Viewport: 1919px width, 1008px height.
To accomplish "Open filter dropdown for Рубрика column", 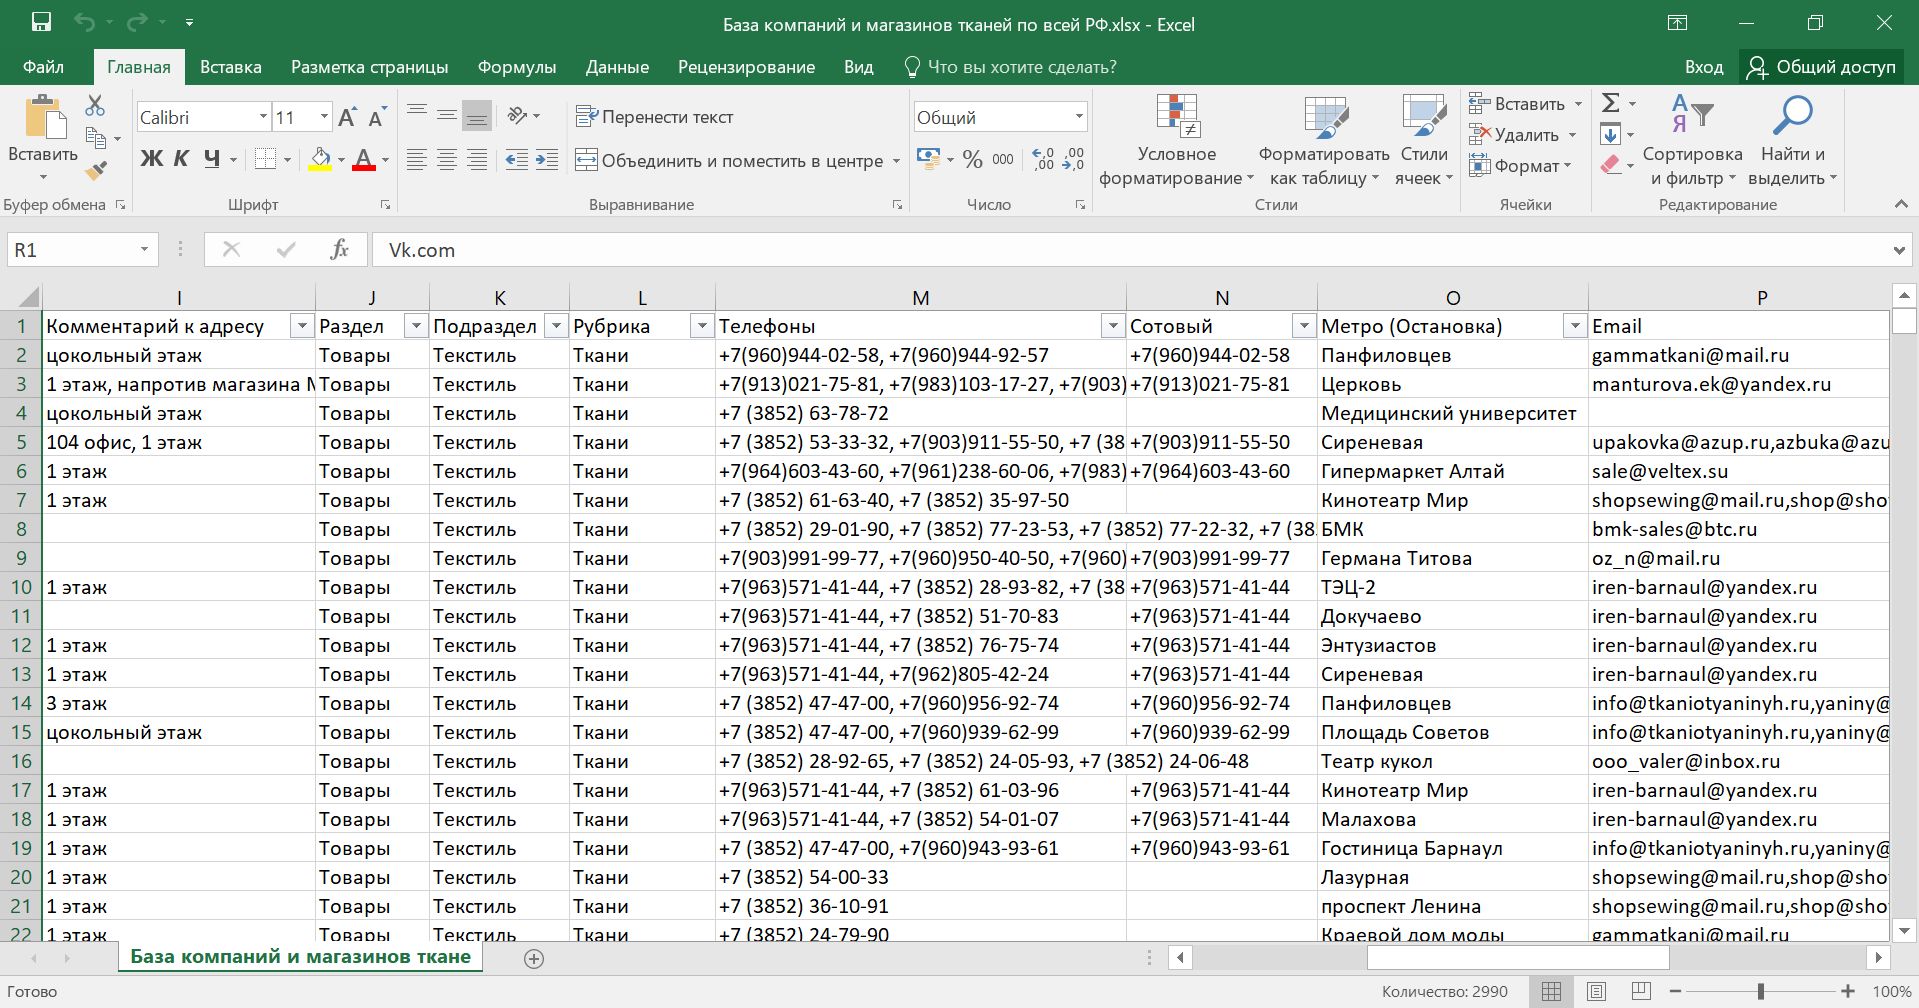I will (702, 326).
